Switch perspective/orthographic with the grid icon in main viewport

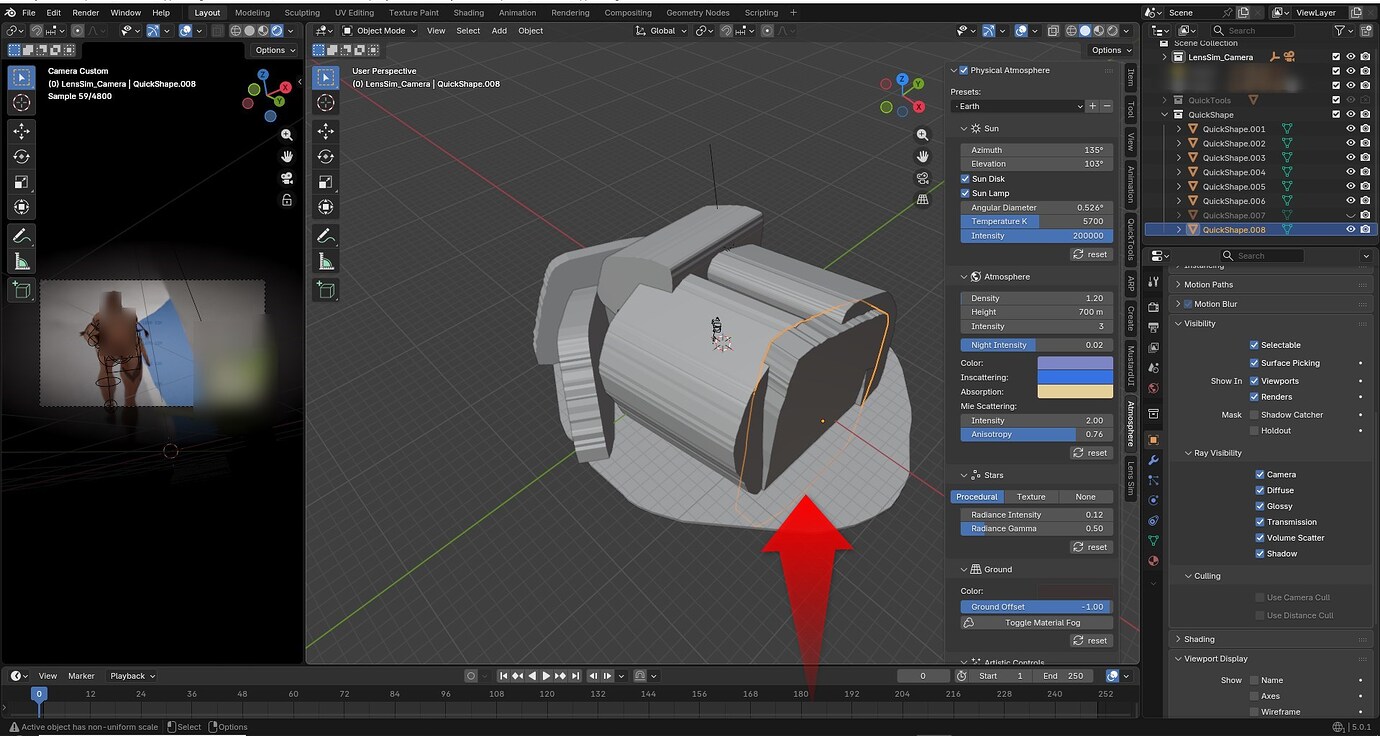point(923,200)
